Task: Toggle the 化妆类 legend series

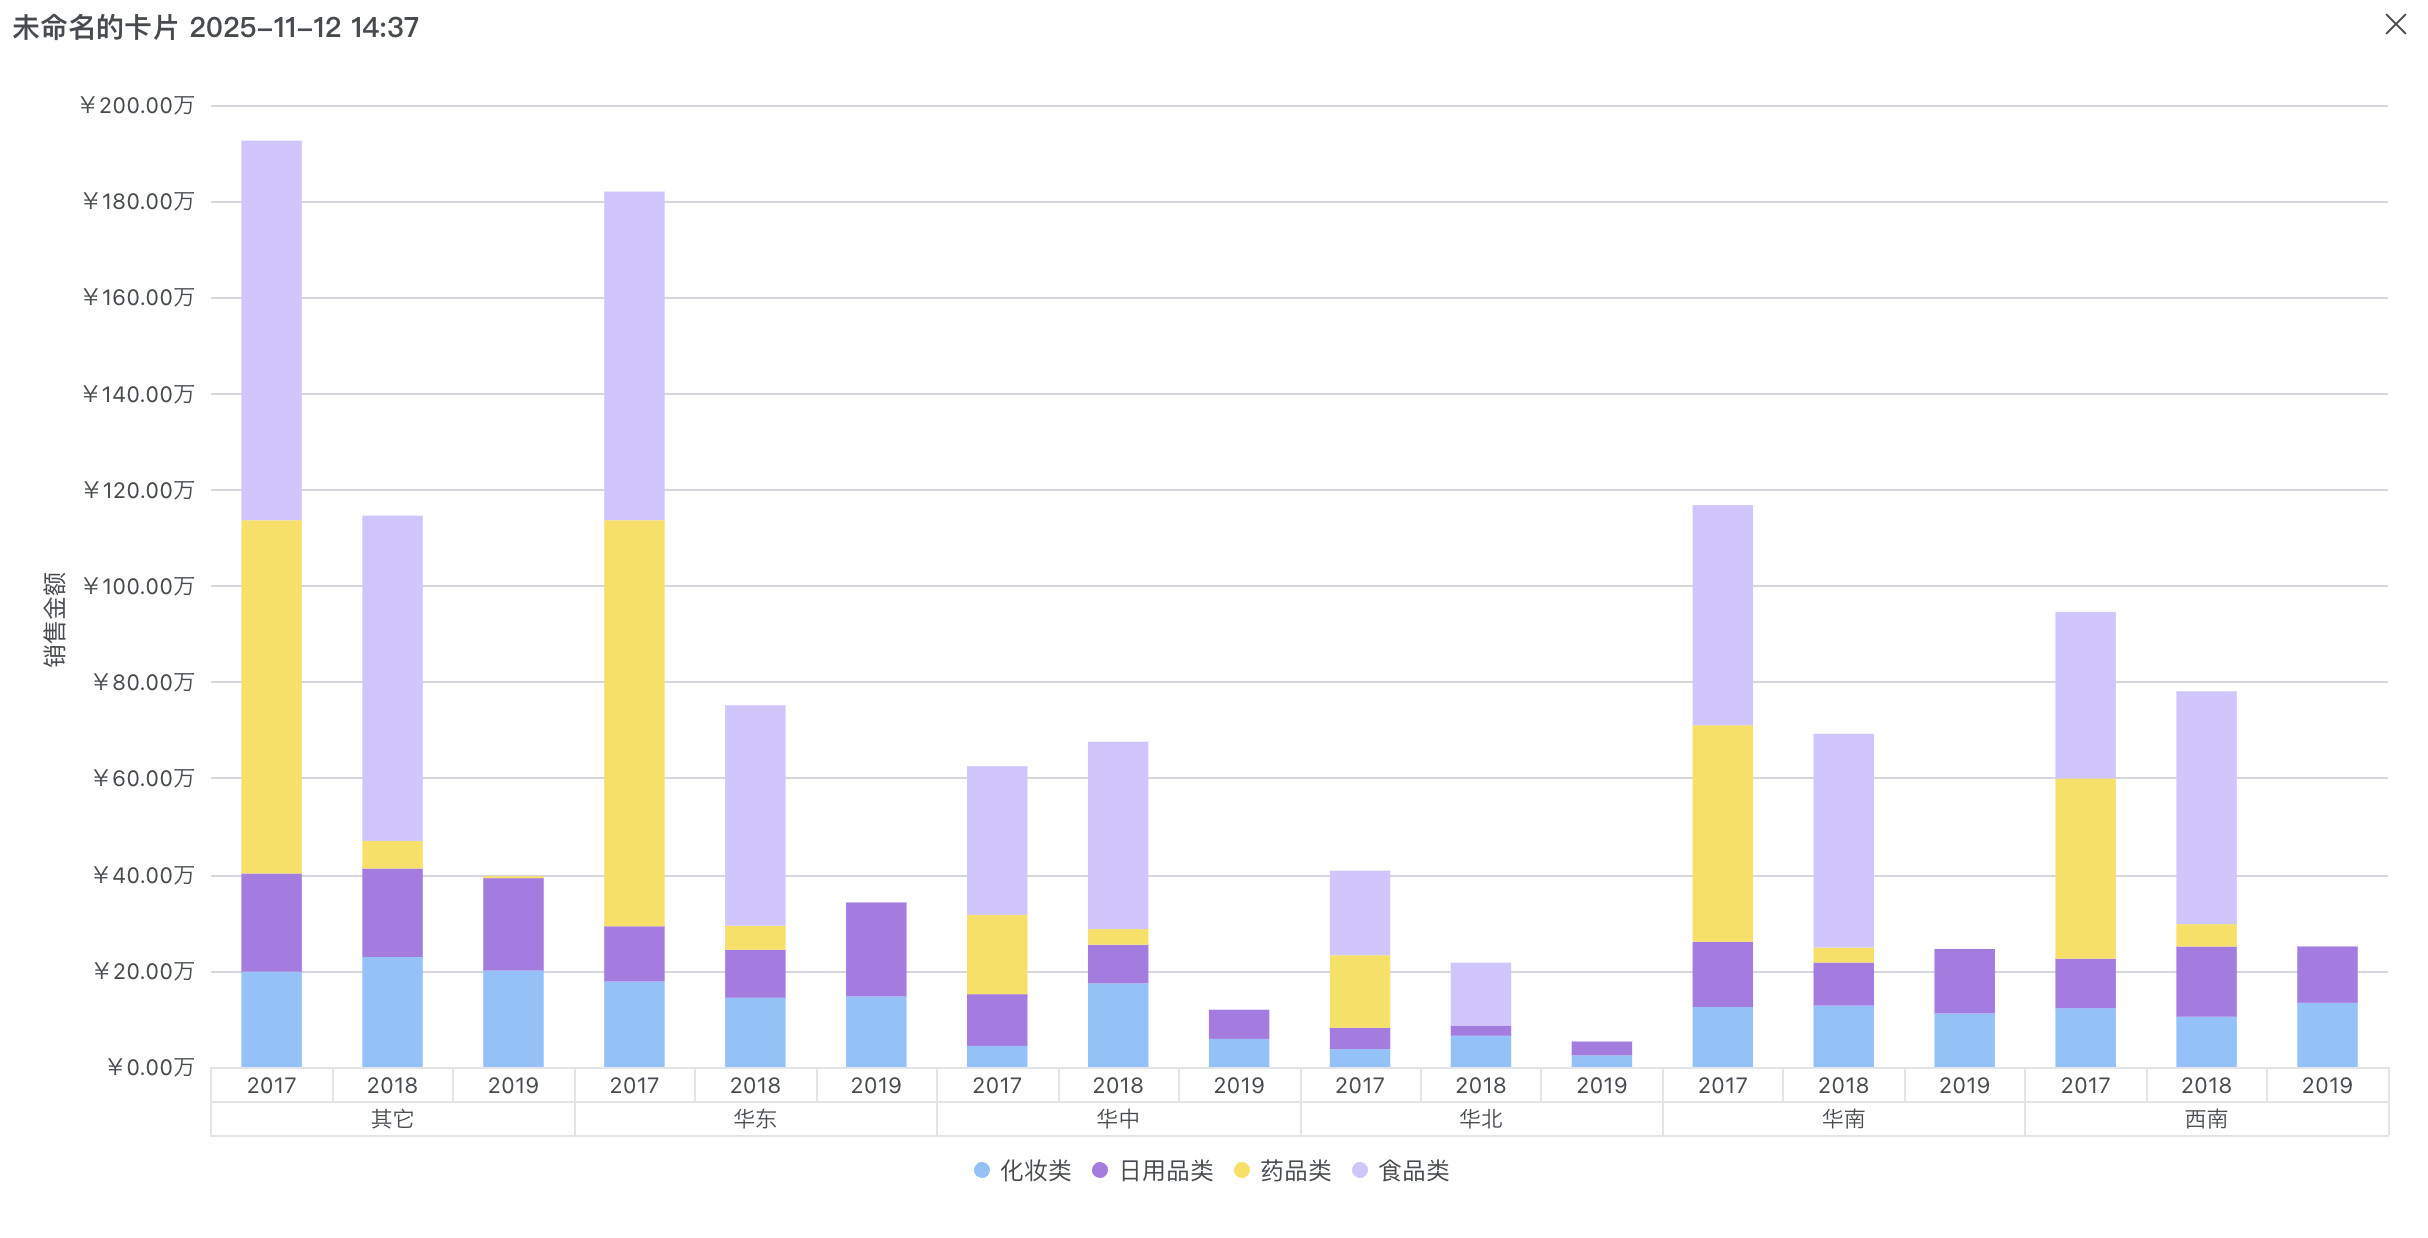Action: (x=1035, y=1171)
